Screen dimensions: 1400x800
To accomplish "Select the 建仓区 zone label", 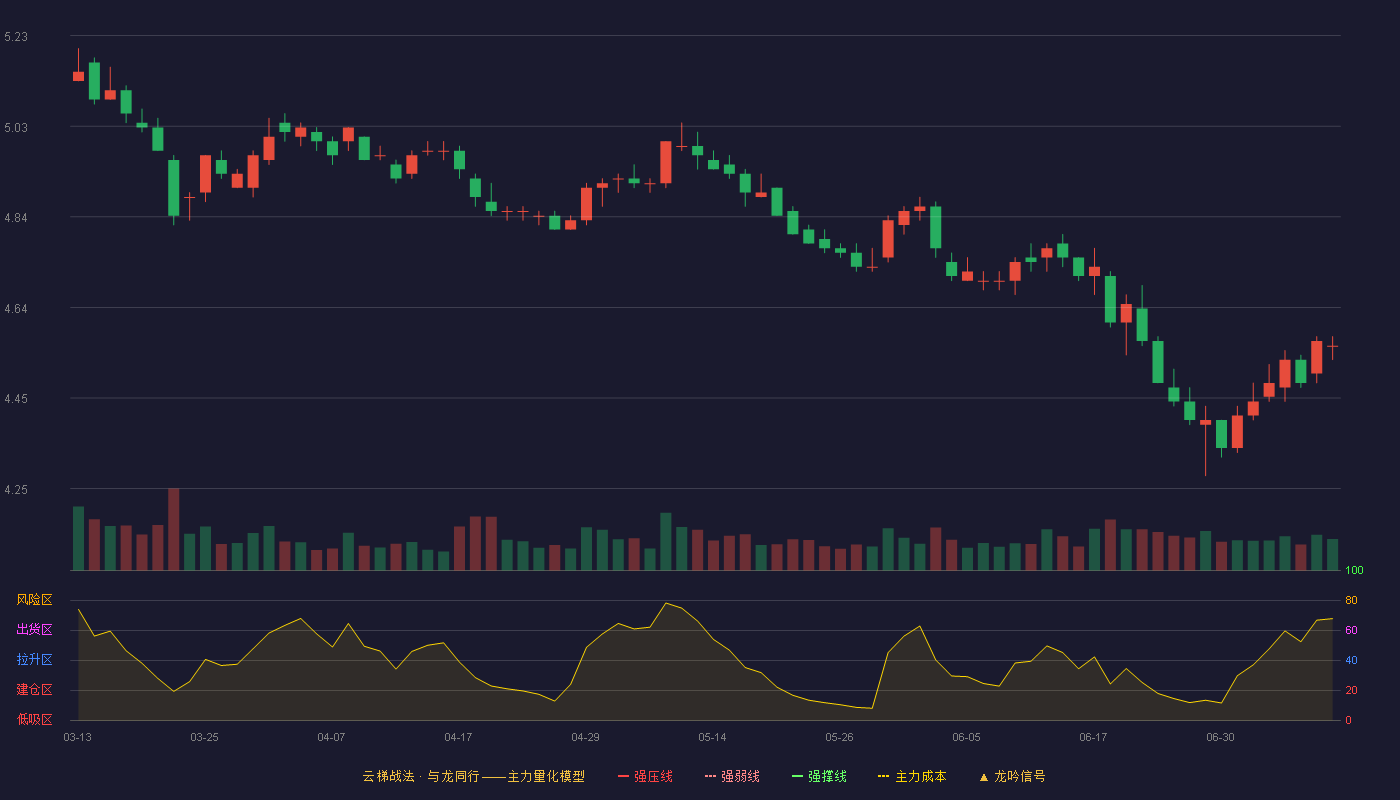I will (x=34, y=690).
